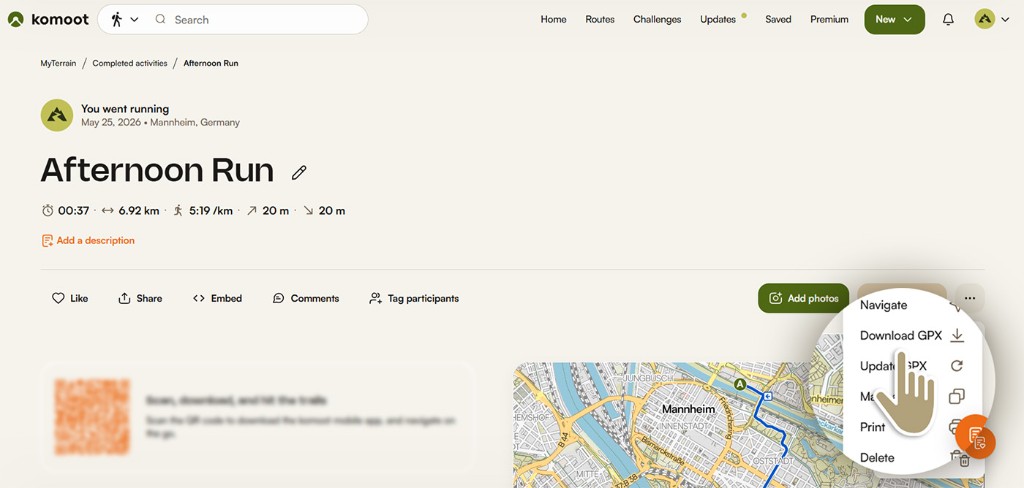Share the activity
The width and height of the screenshot is (1024, 488).
pyautogui.click(x=140, y=299)
